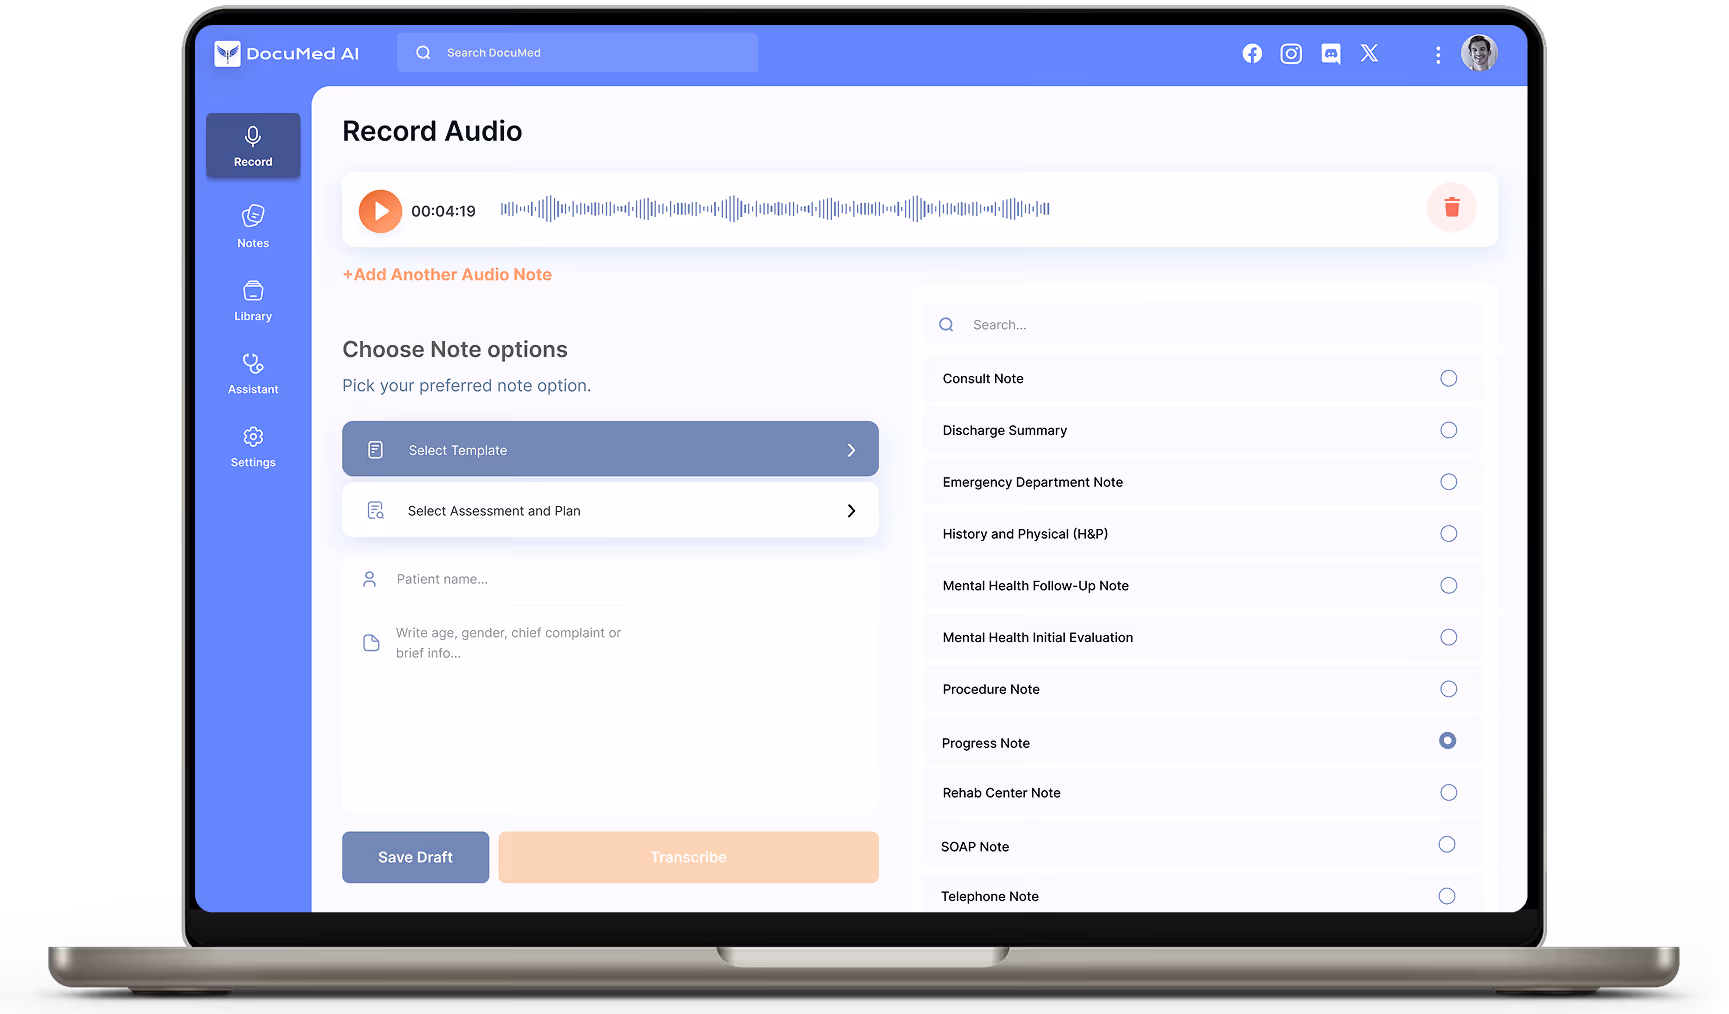This screenshot has height=1014, width=1729.
Task: Open the Library section icon
Action: click(253, 290)
